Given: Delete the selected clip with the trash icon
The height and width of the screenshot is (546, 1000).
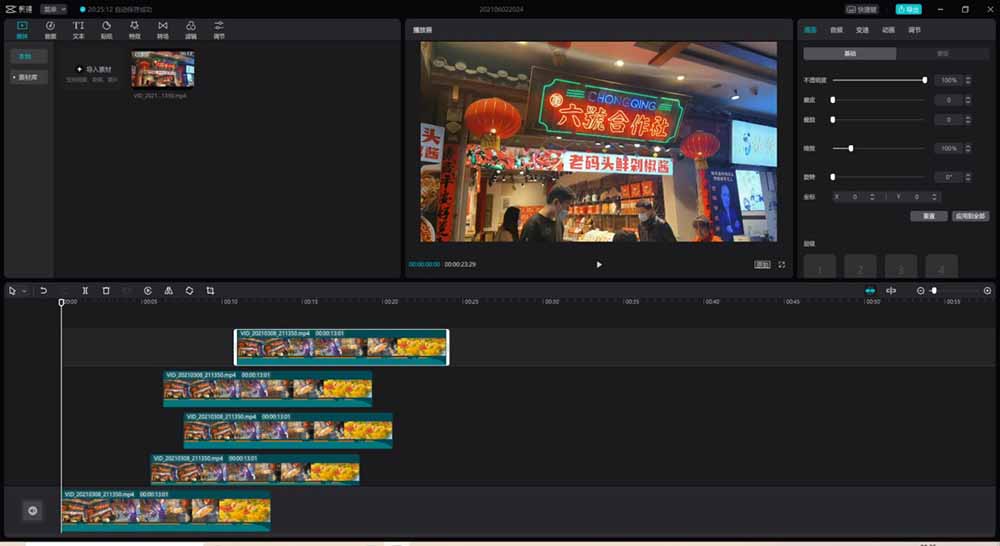Looking at the screenshot, I should click(106, 291).
